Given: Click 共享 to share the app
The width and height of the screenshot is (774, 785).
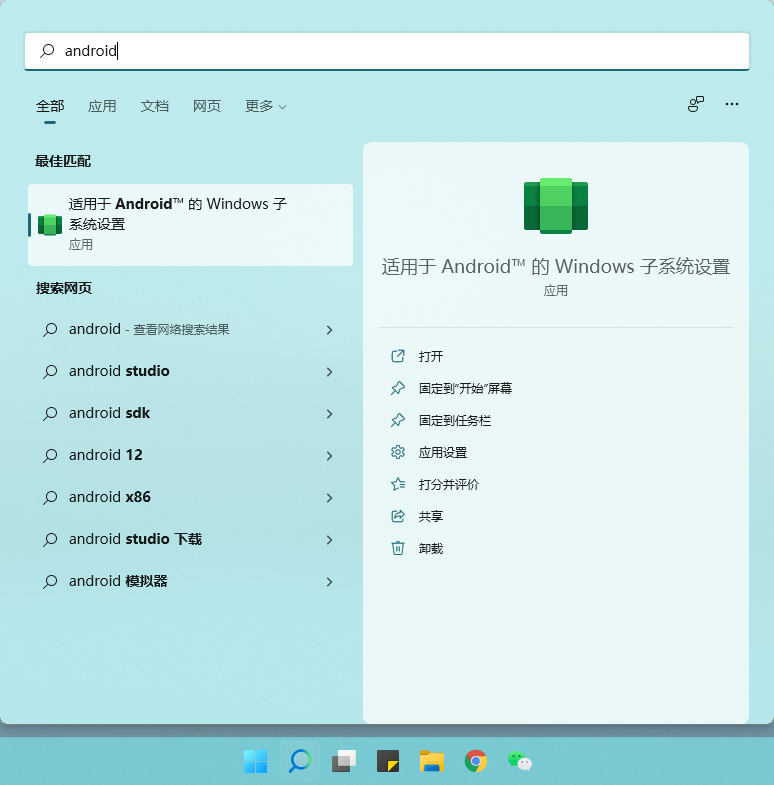Looking at the screenshot, I should pyautogui.click(x=431, y=517).
